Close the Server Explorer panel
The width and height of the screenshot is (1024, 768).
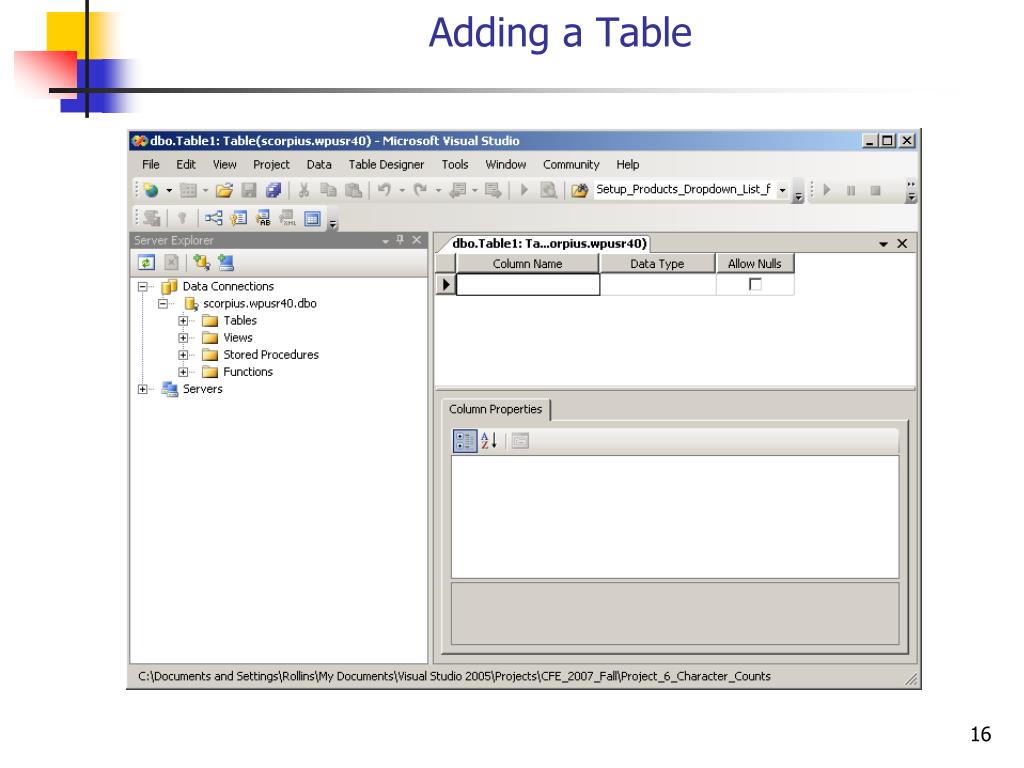[x=417, y=240]
